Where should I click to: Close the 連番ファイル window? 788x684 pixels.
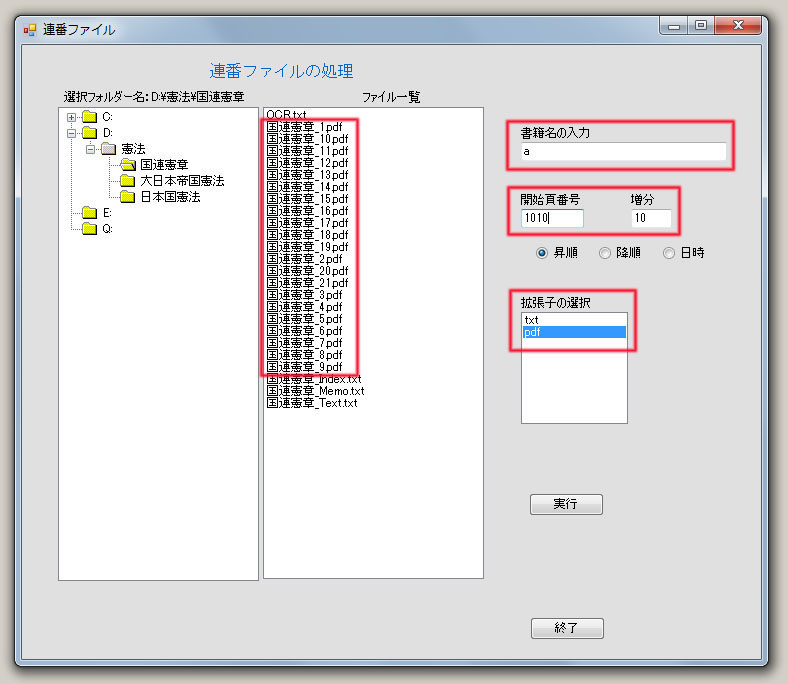click(738, 26)
